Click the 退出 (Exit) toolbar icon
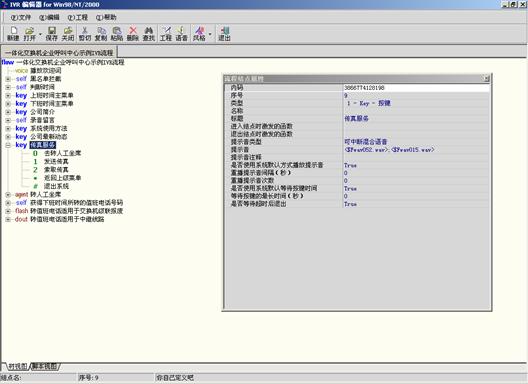Viewport: 528px width, 384px height. tap(224, 34)
